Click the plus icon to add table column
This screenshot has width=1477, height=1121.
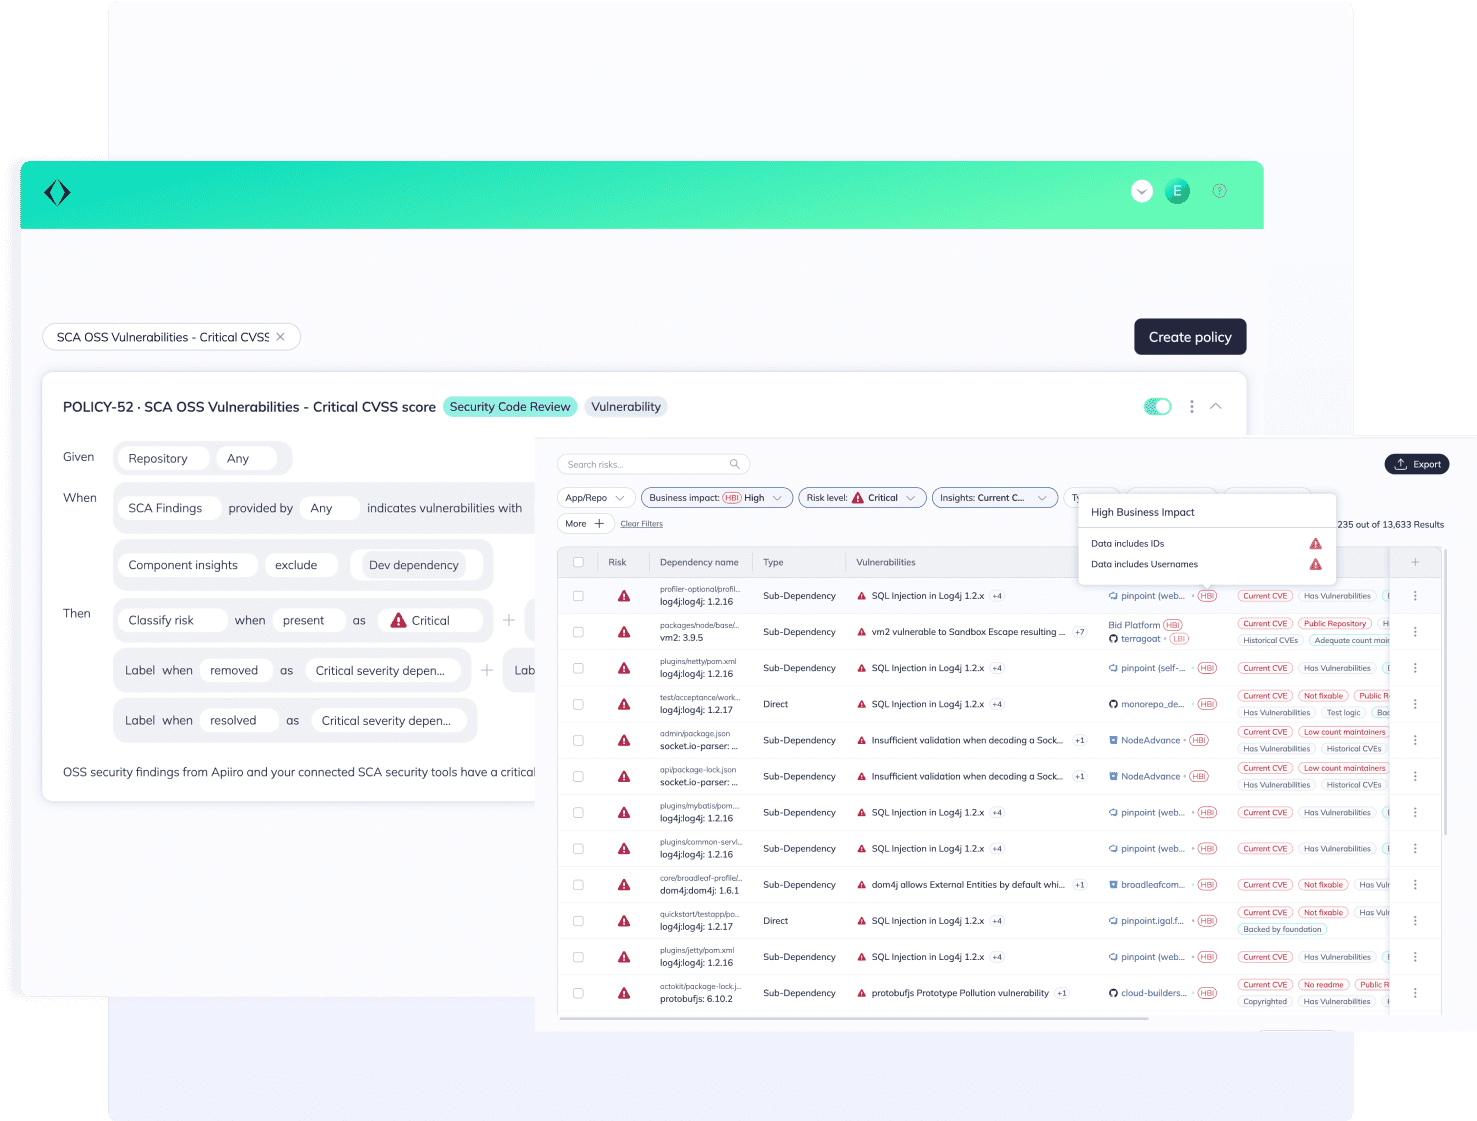pyautogui.click(x=1415, y=562)
